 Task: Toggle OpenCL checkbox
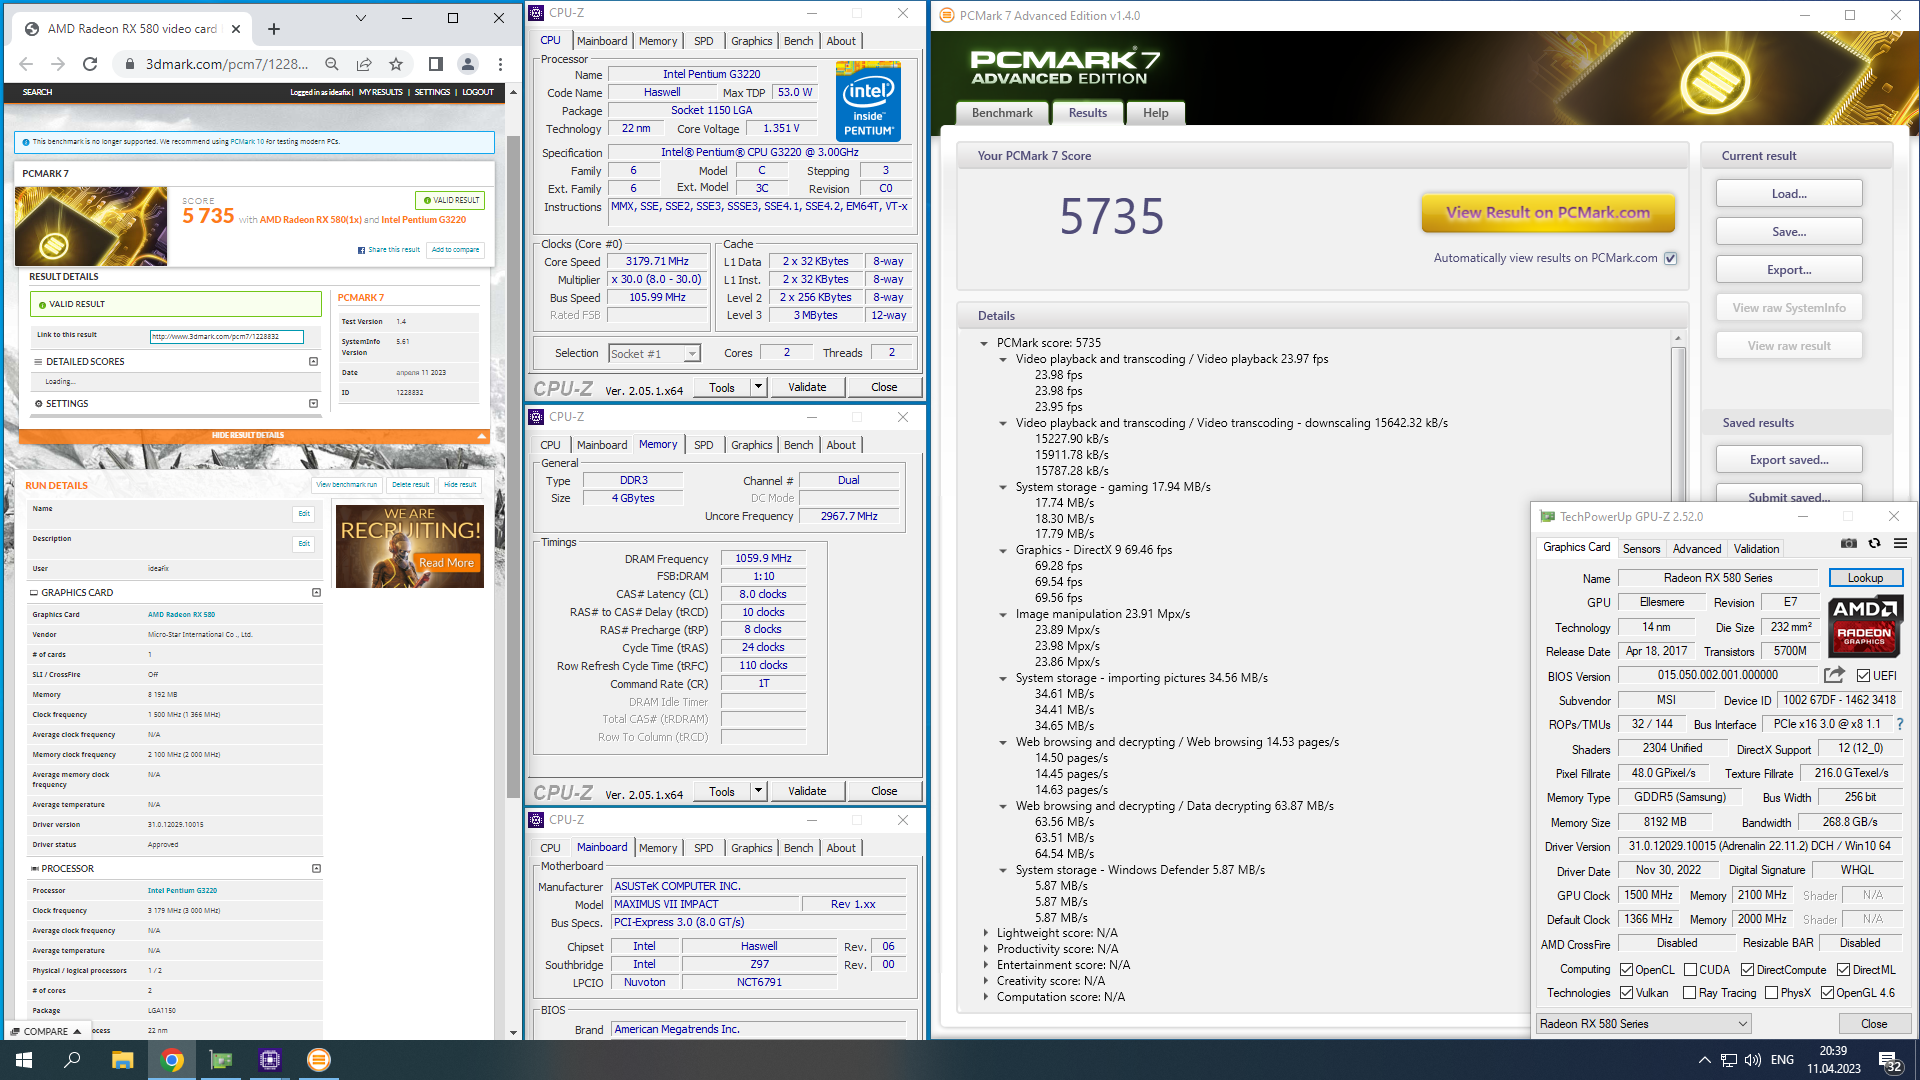[x=1626, y=970]
